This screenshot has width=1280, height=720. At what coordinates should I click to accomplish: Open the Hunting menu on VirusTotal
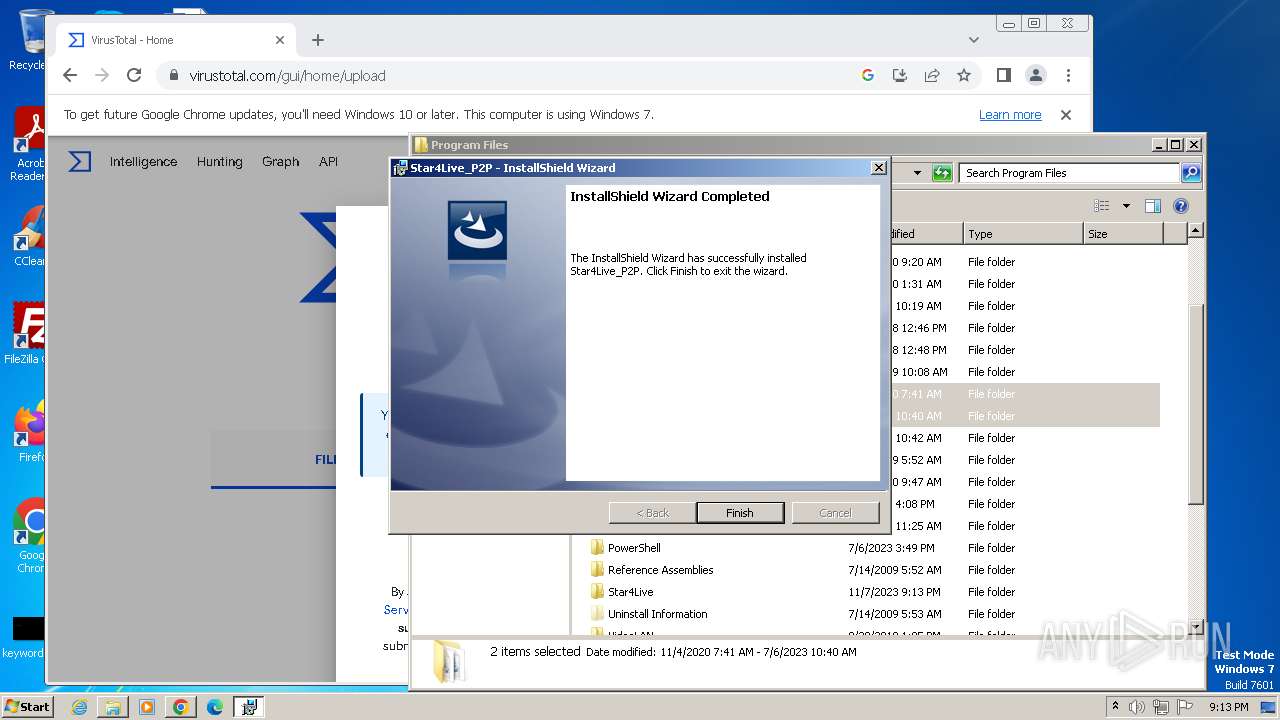click(x=220, y=161)
